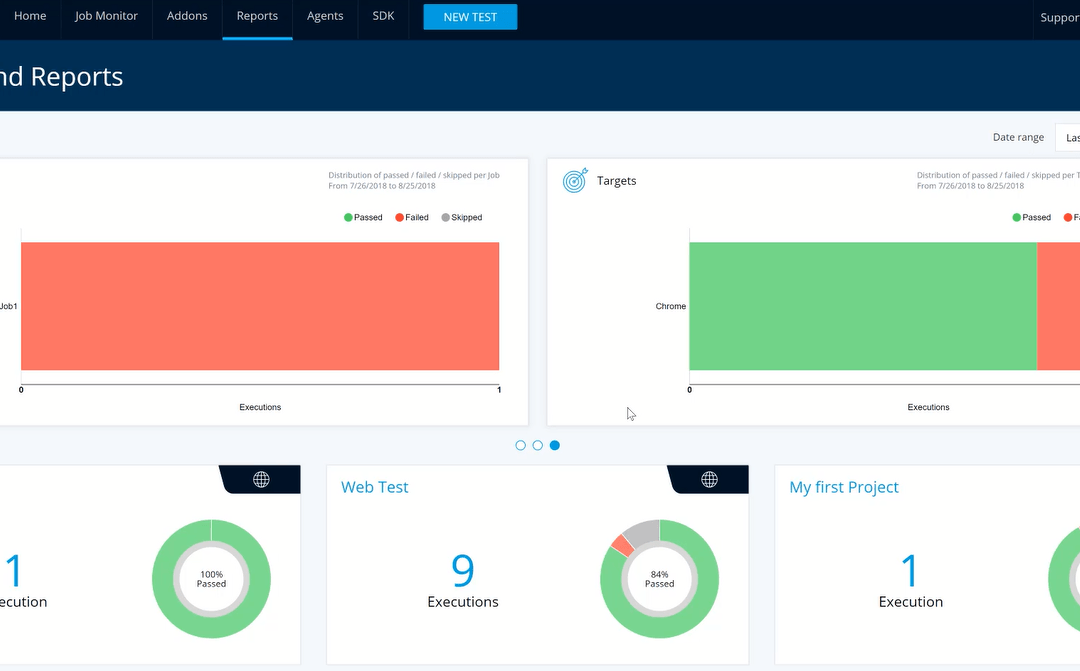Click the Targets bullseye icon
Image resolution: width=1080 pixels, height=671 pixels.
click(x=575, y=181)
